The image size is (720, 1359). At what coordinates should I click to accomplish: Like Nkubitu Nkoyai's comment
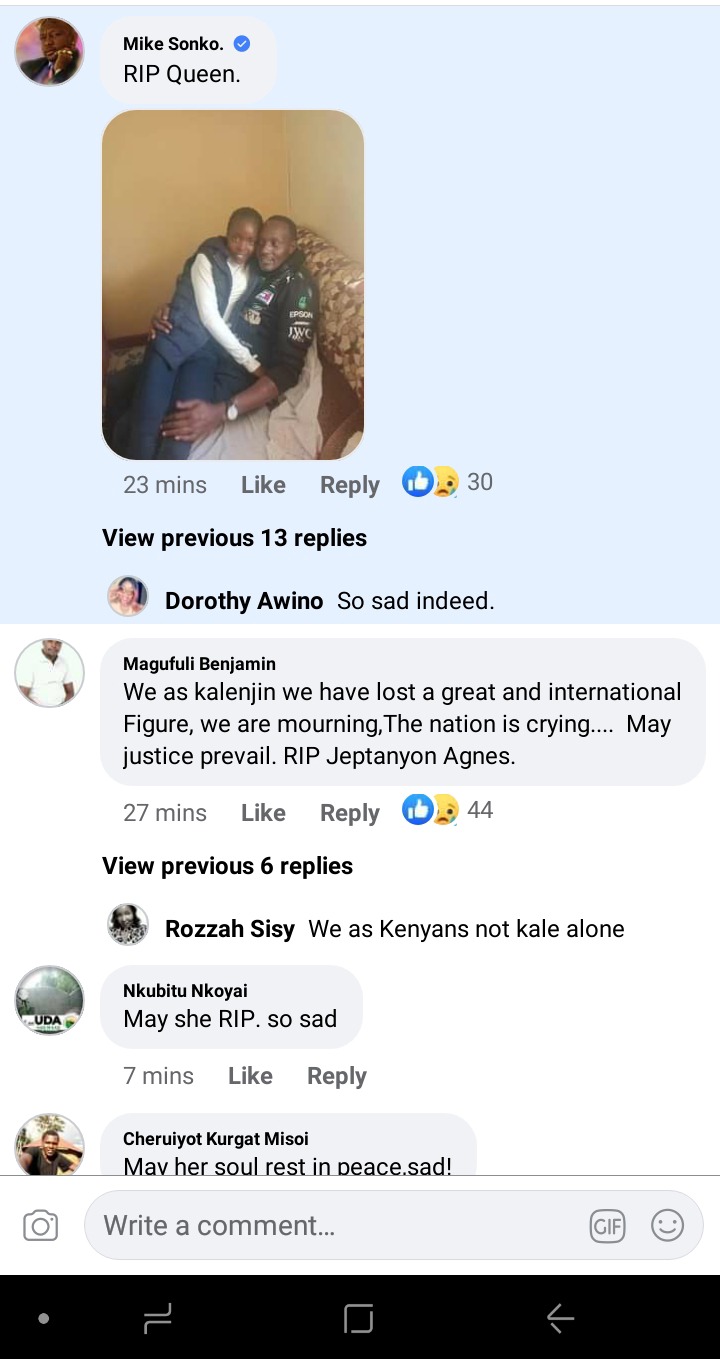pyautogui.click(x=250, y=1076)
